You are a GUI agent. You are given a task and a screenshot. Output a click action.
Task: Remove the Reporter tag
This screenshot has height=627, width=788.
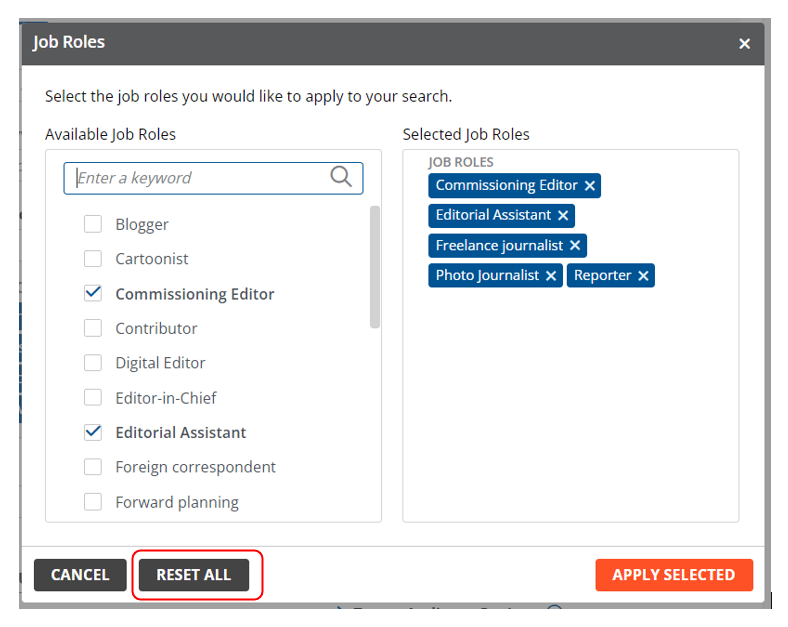click(x=643, y=275)
